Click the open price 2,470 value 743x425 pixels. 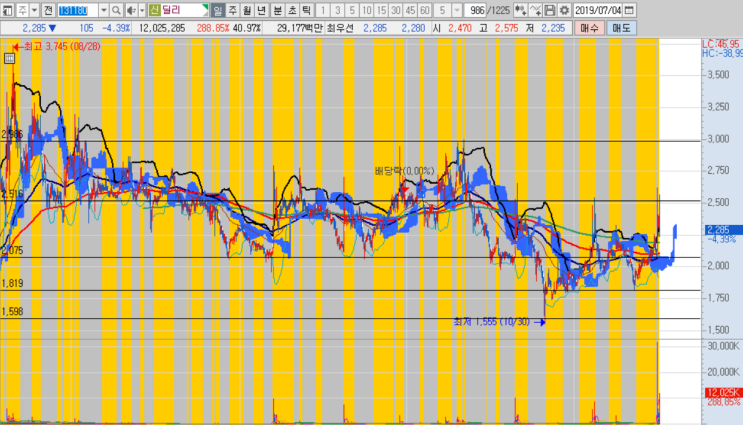point(460,28)
